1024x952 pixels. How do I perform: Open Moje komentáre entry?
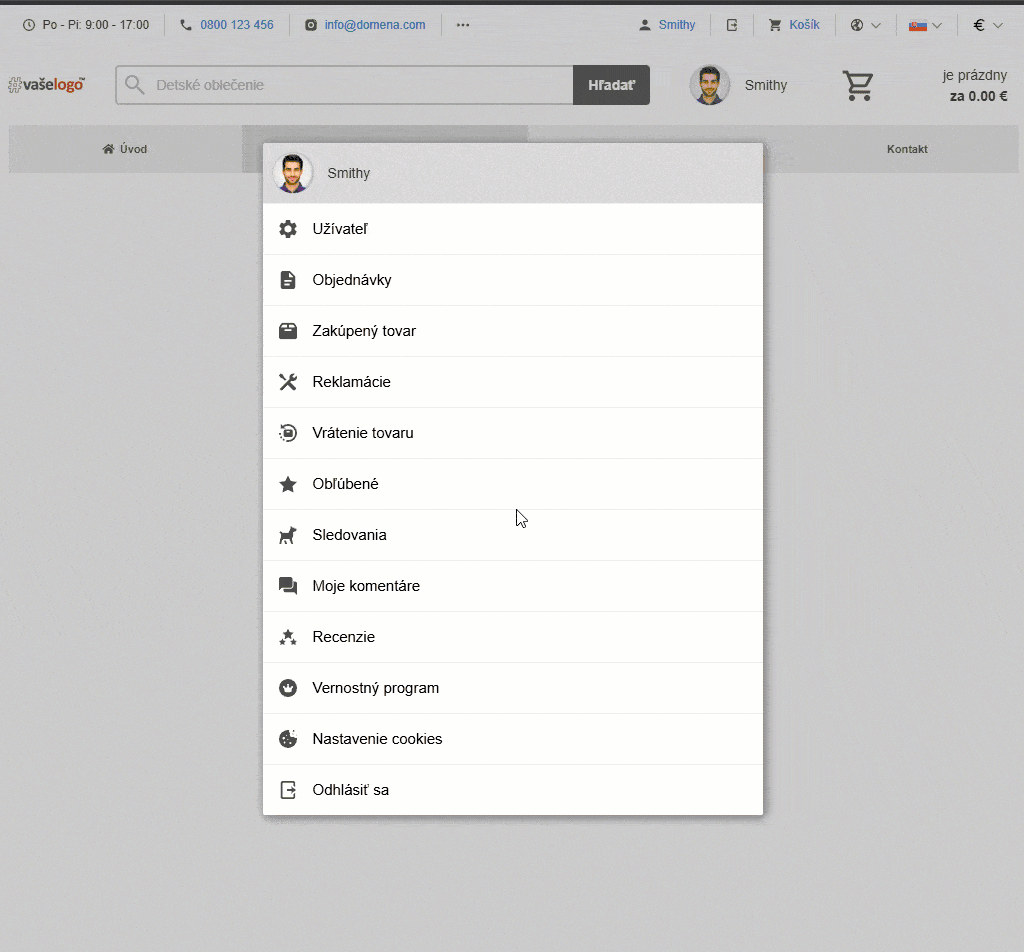click(513, 586)
